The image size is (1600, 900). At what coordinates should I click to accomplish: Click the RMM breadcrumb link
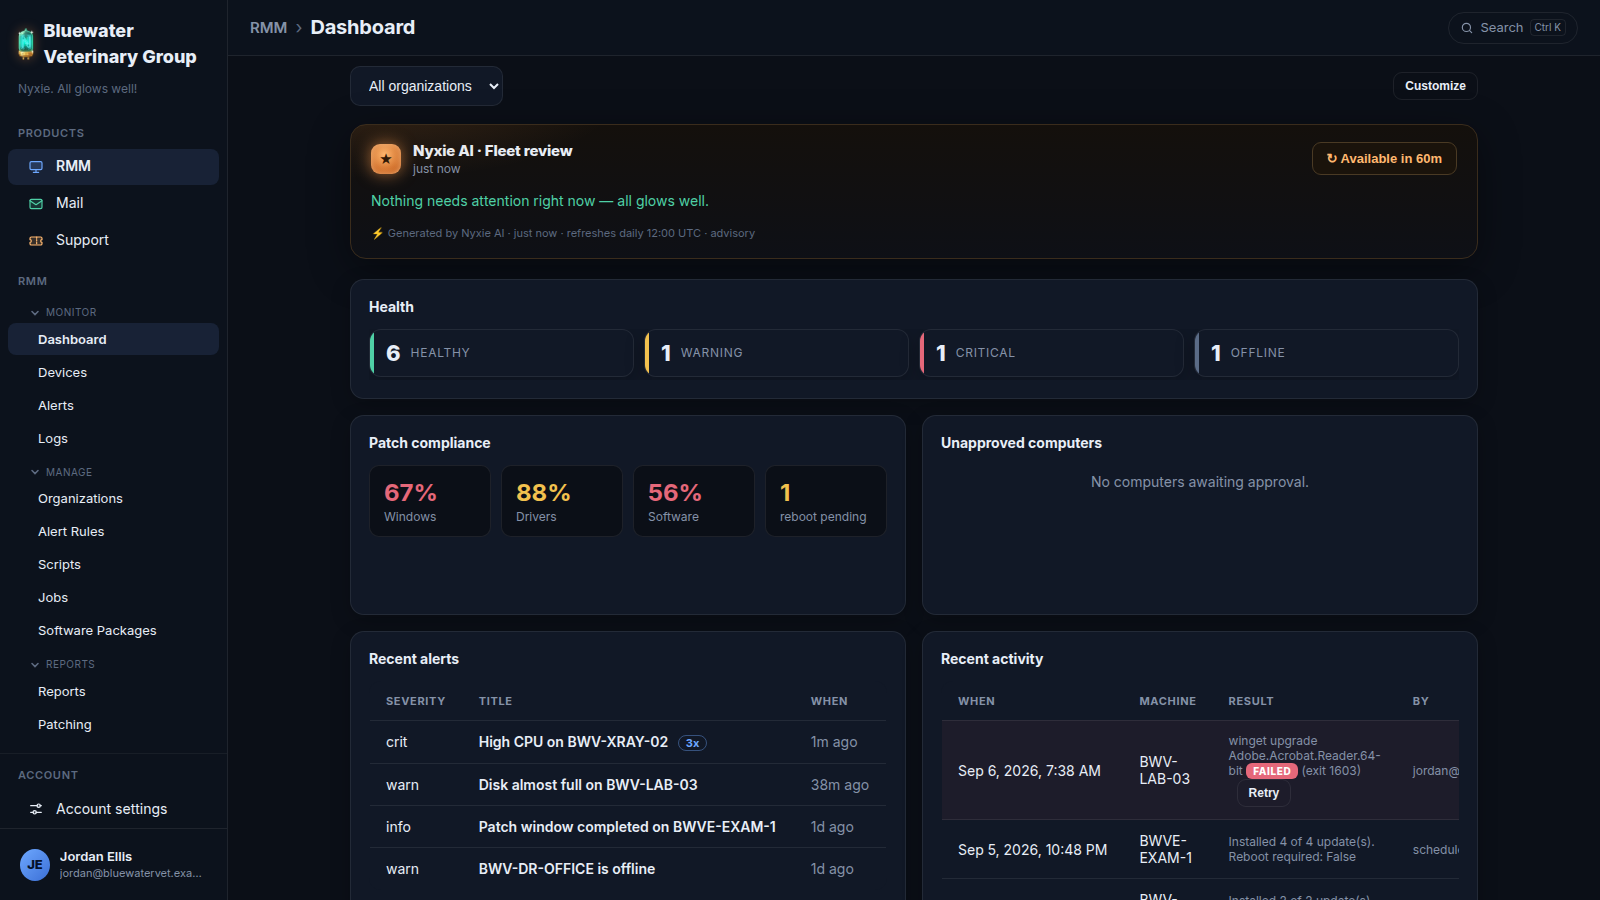268,28
